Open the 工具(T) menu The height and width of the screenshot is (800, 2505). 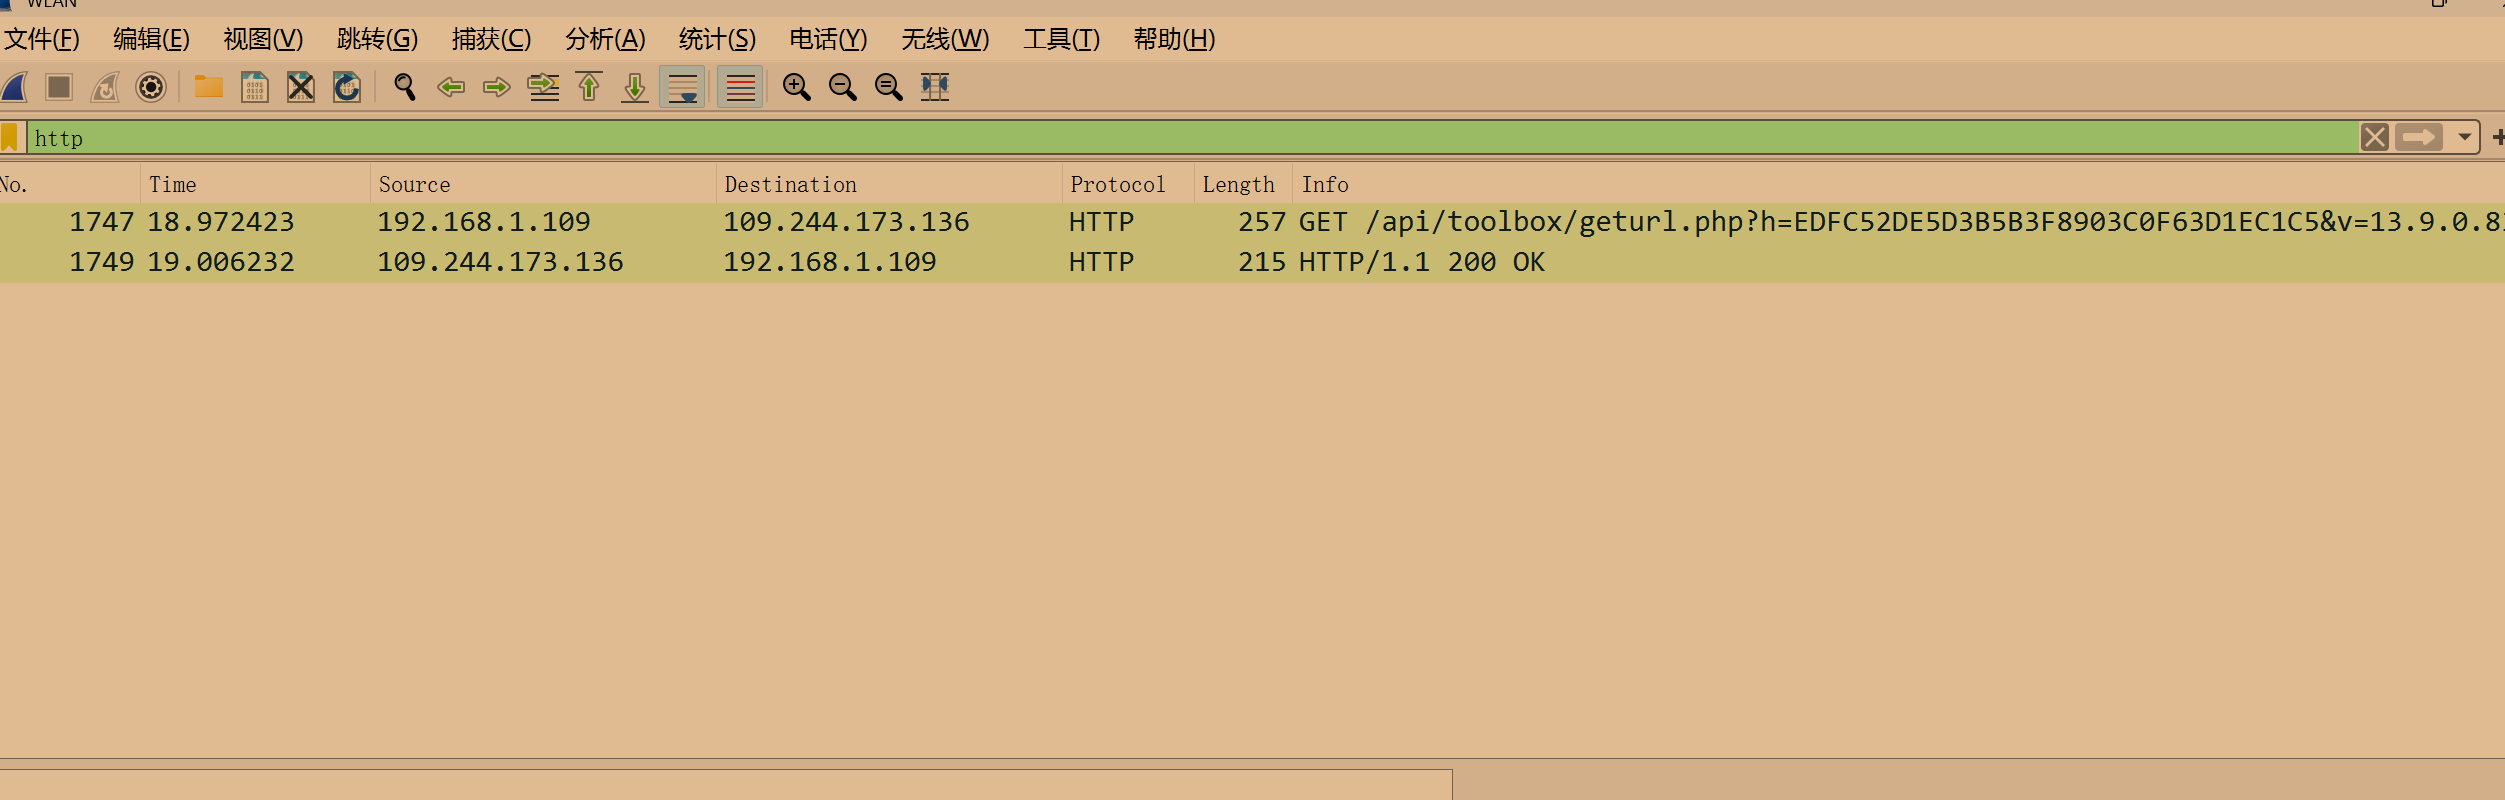[x=1061, y=39]
